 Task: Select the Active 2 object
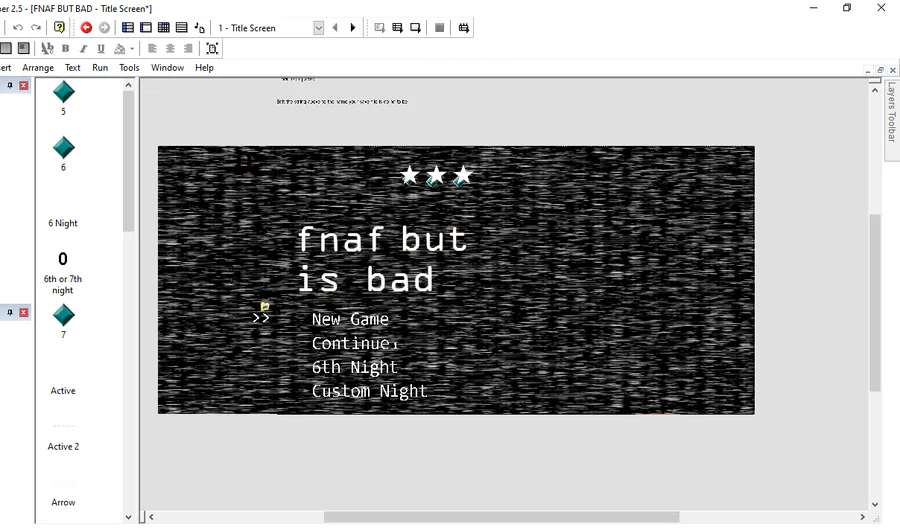(63, 446)
